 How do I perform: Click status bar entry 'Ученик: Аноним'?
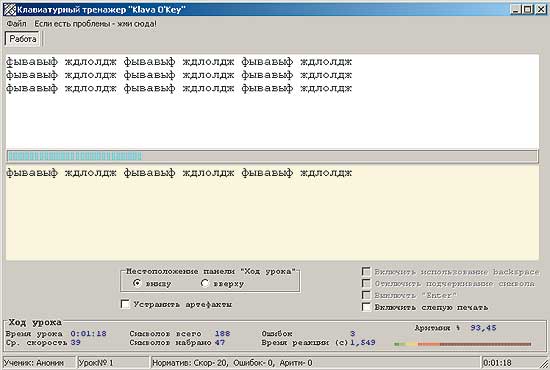[39, 363]
